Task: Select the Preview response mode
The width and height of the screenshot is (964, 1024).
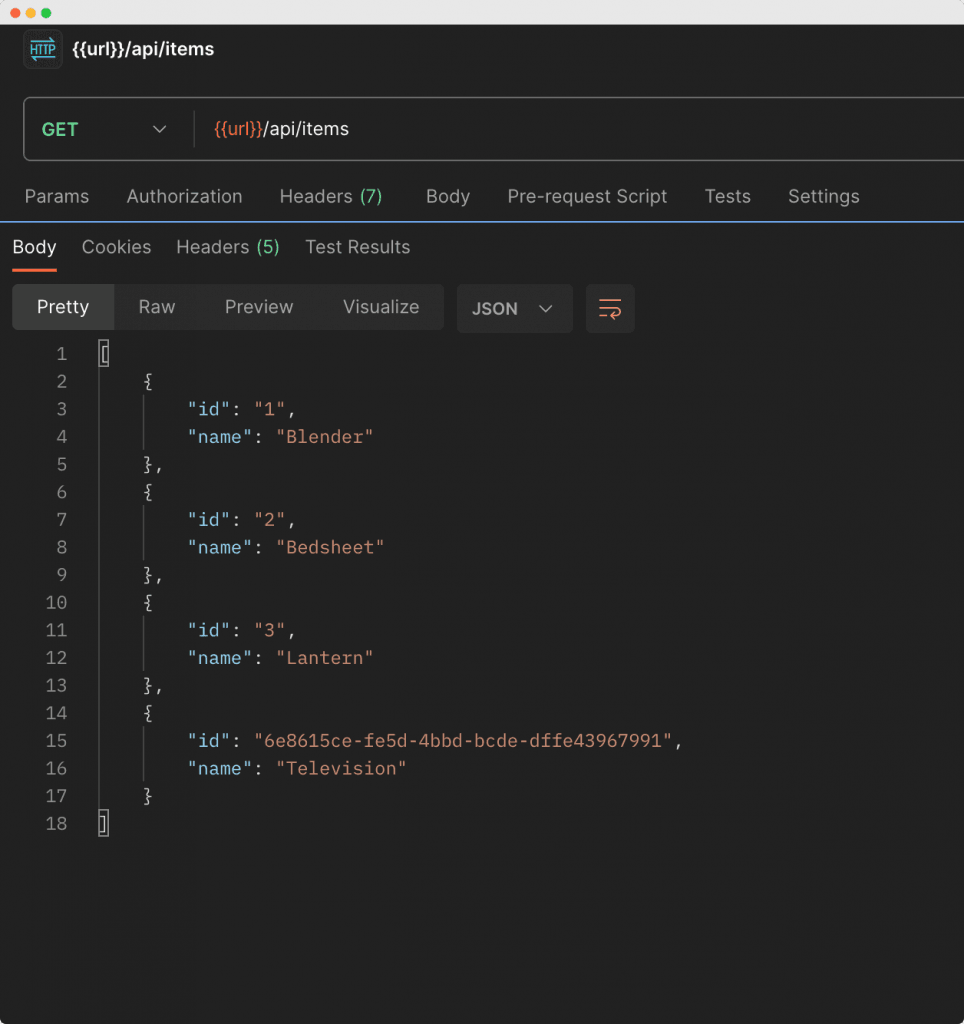Action: 258,307
